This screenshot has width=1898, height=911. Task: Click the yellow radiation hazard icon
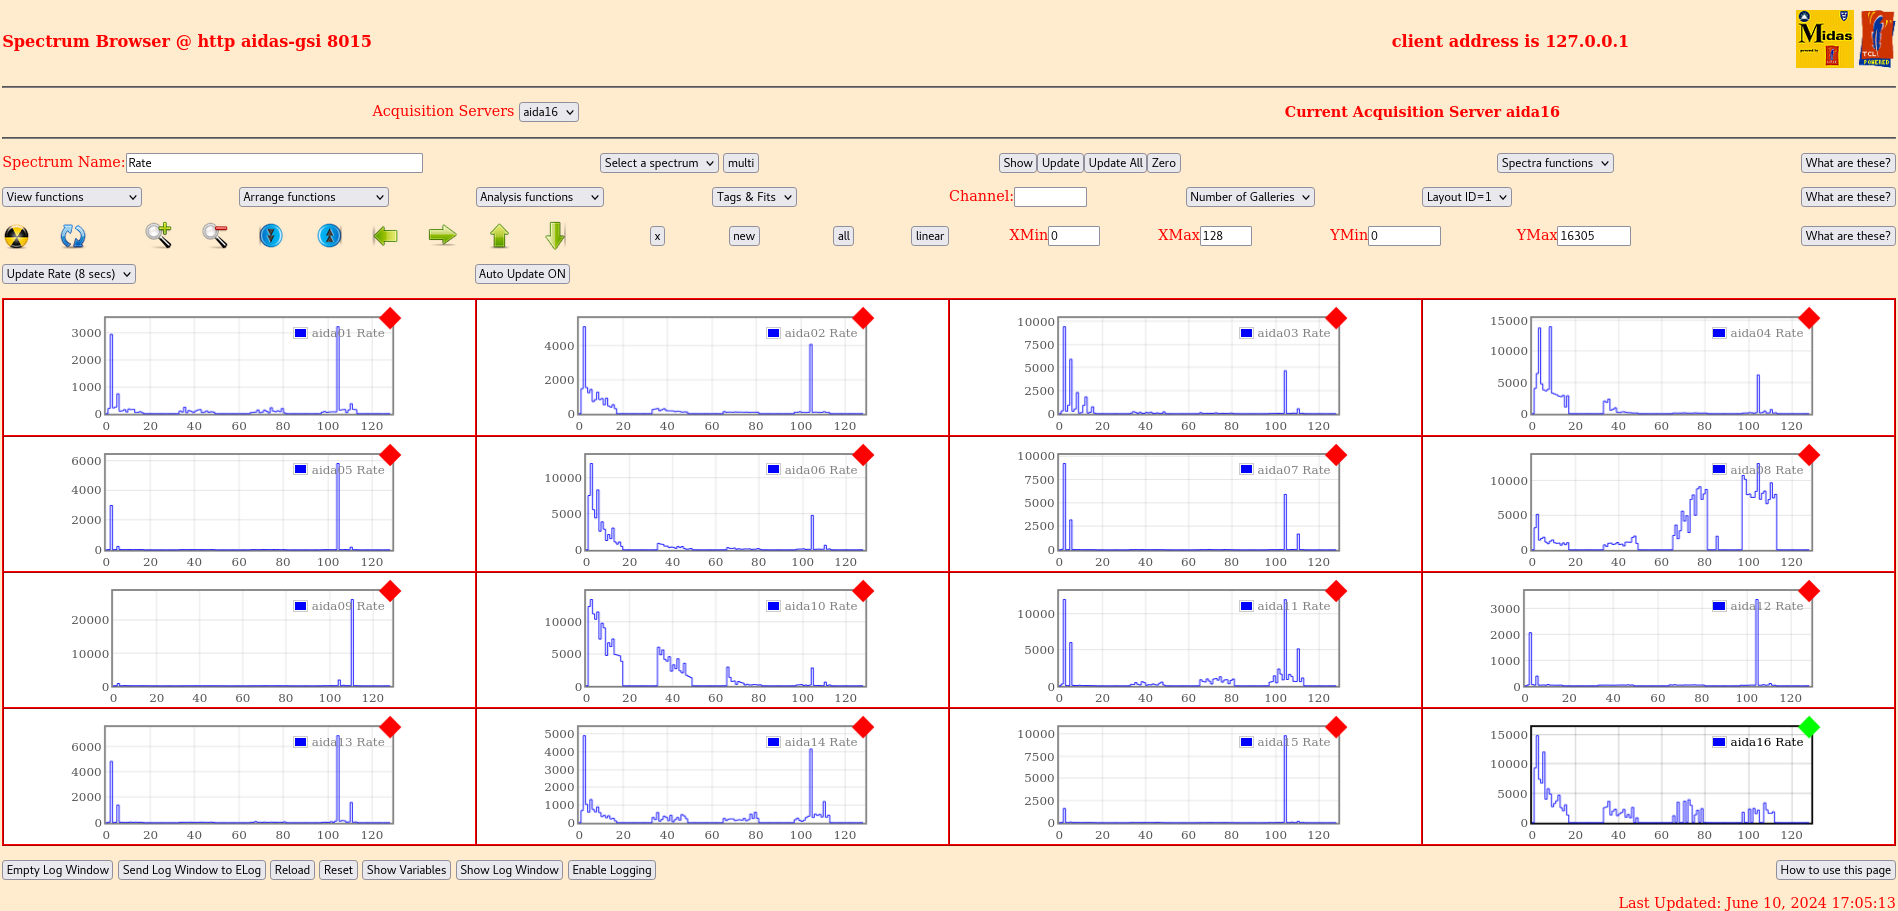[17, 237]
